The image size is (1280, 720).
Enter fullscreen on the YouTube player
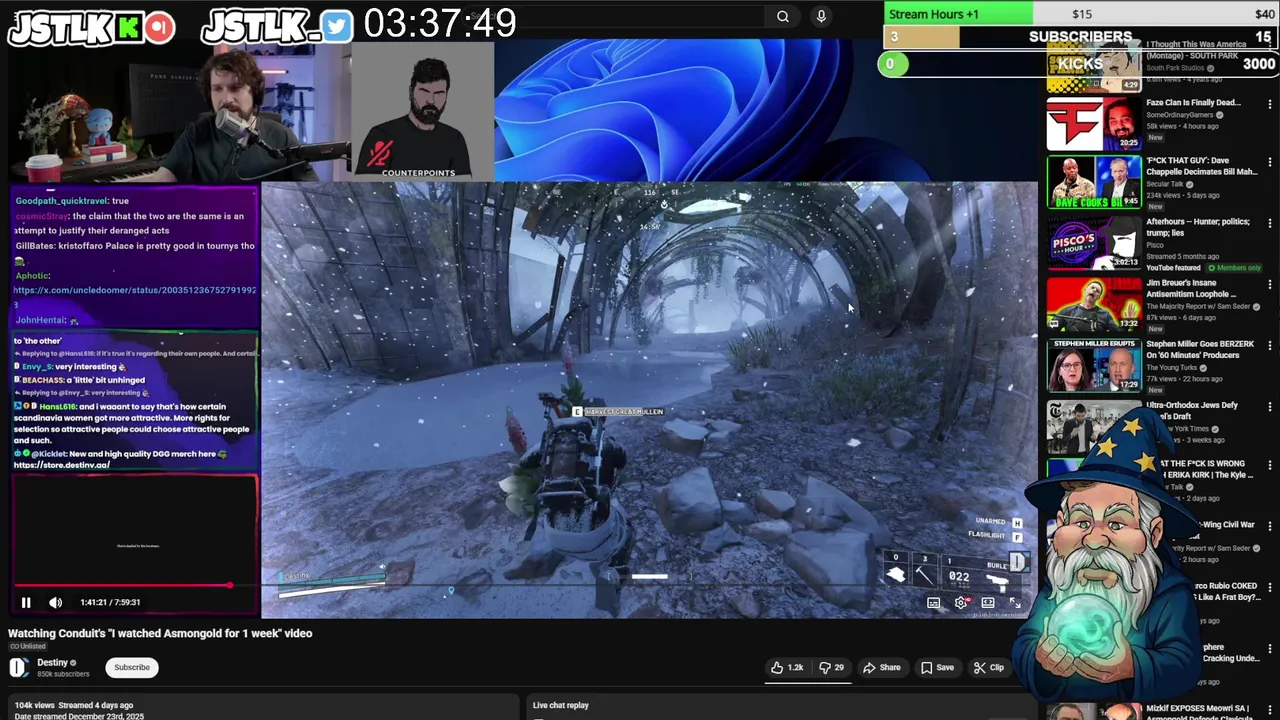1014,603
